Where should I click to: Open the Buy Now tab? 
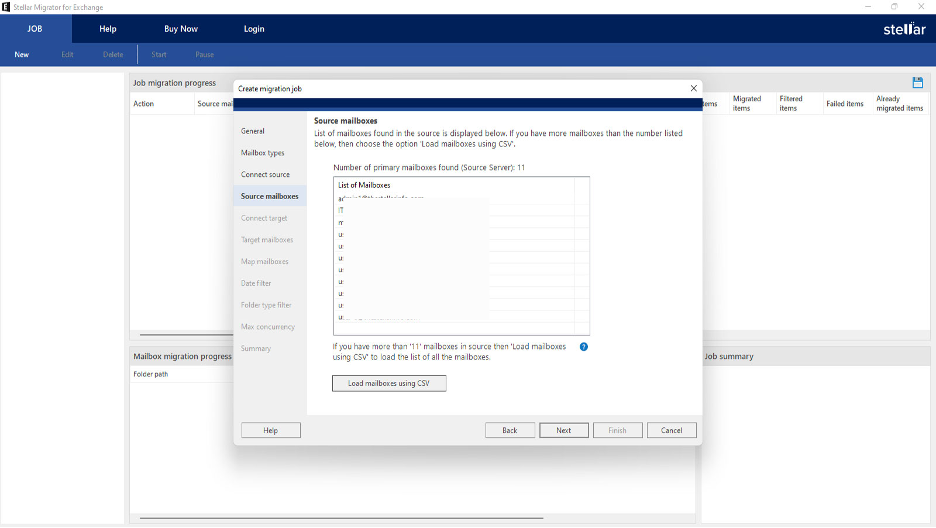(x=181, y=29)
